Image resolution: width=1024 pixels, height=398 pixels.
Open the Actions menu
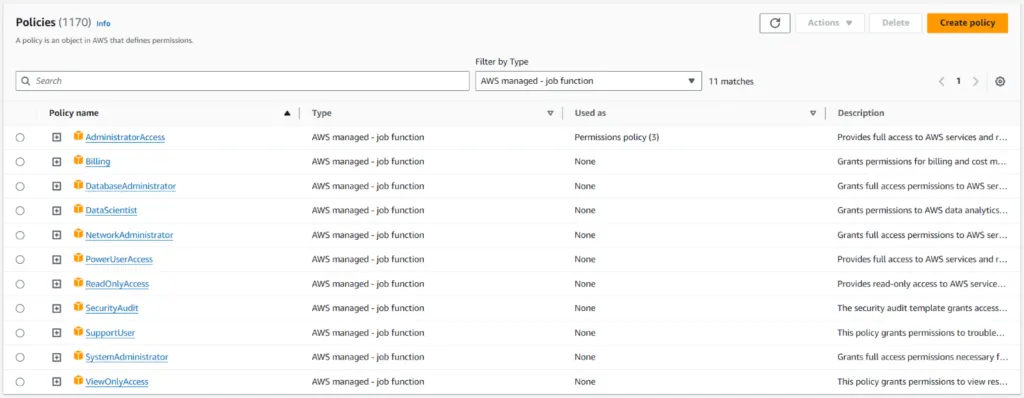point(830,23)
